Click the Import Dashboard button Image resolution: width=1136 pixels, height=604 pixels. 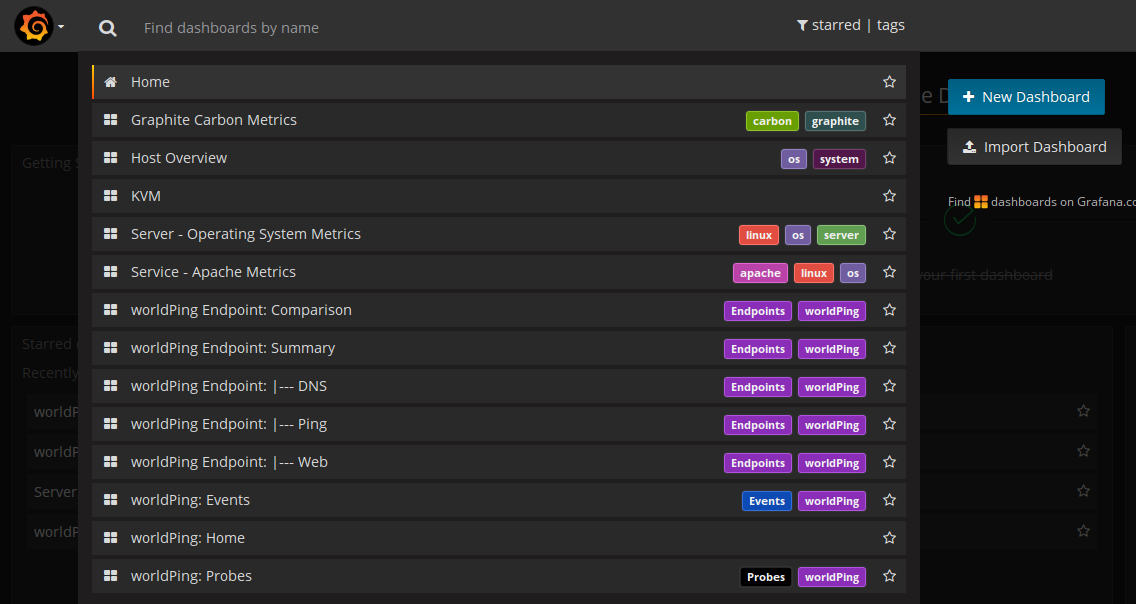1035,147
